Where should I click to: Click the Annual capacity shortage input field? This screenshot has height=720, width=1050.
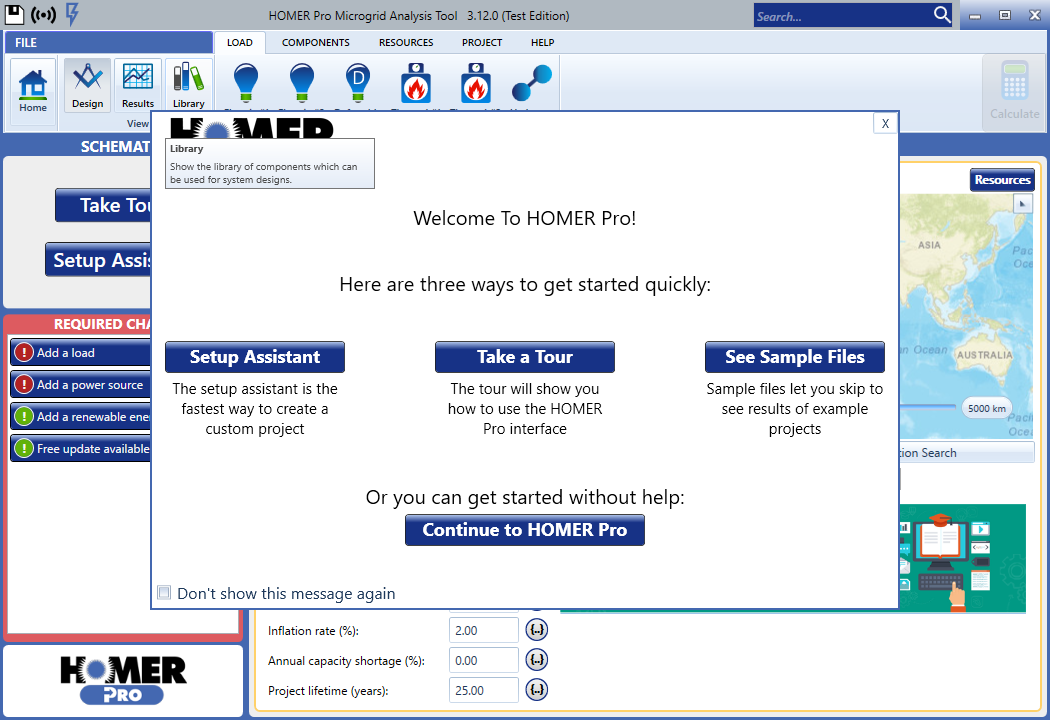(484, 660)
